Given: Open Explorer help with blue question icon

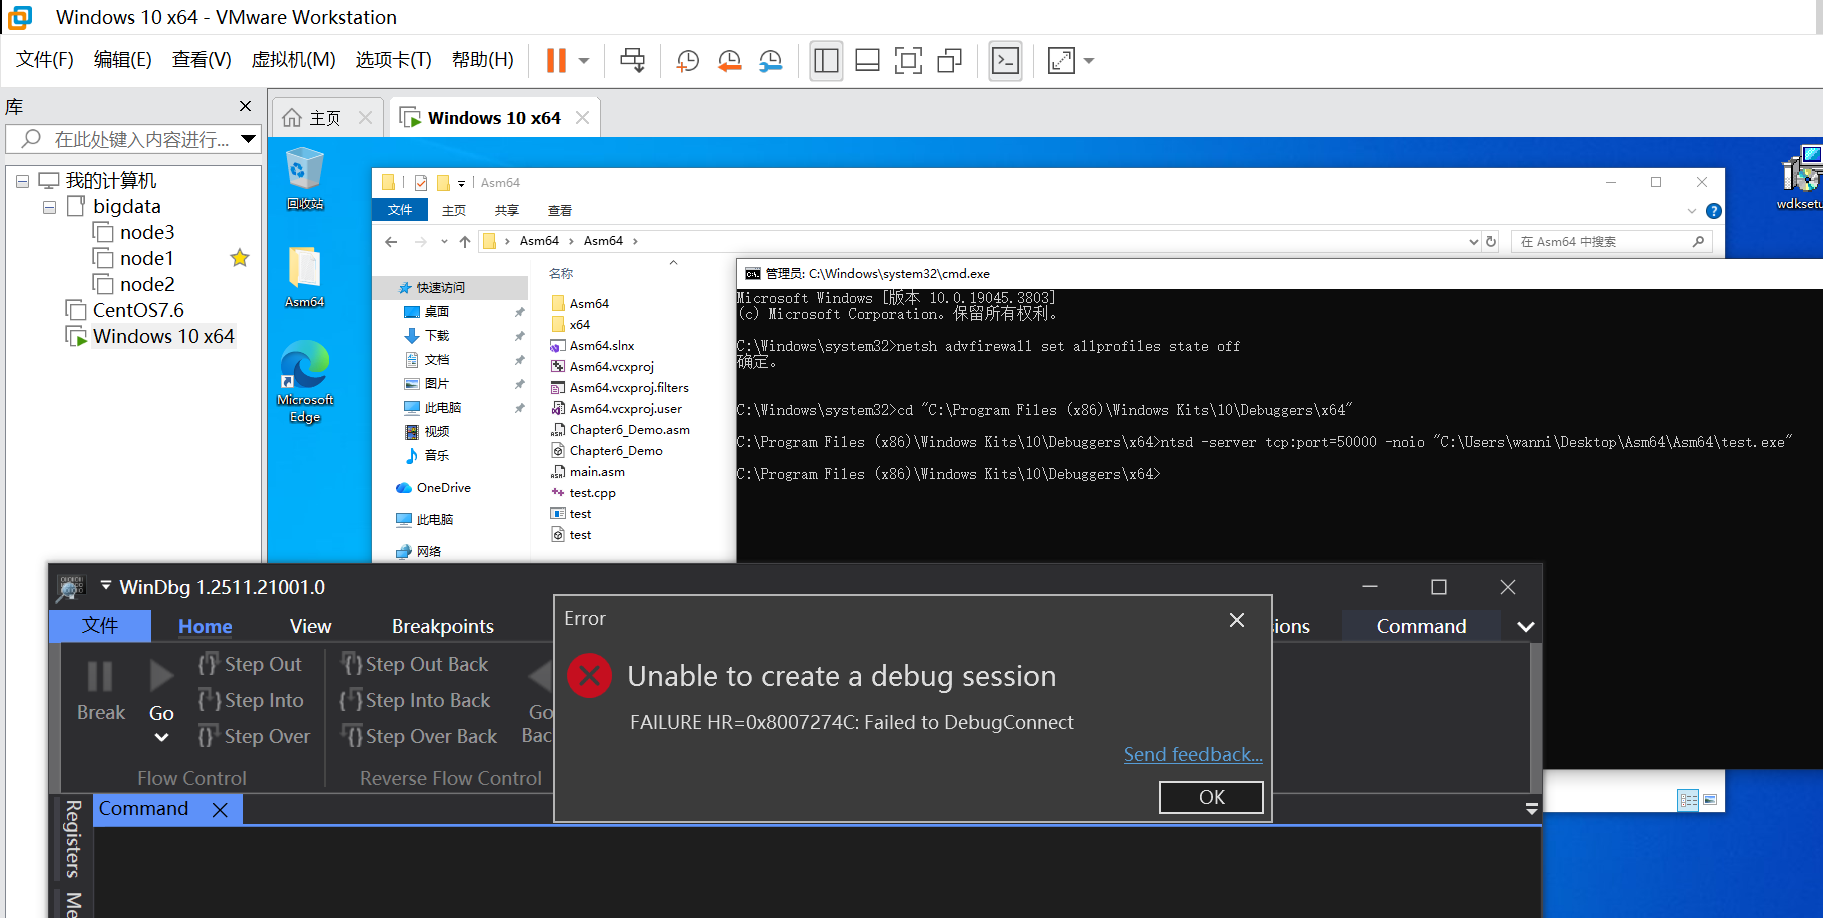Looking at the screenshot, I should click(1714, 211).
